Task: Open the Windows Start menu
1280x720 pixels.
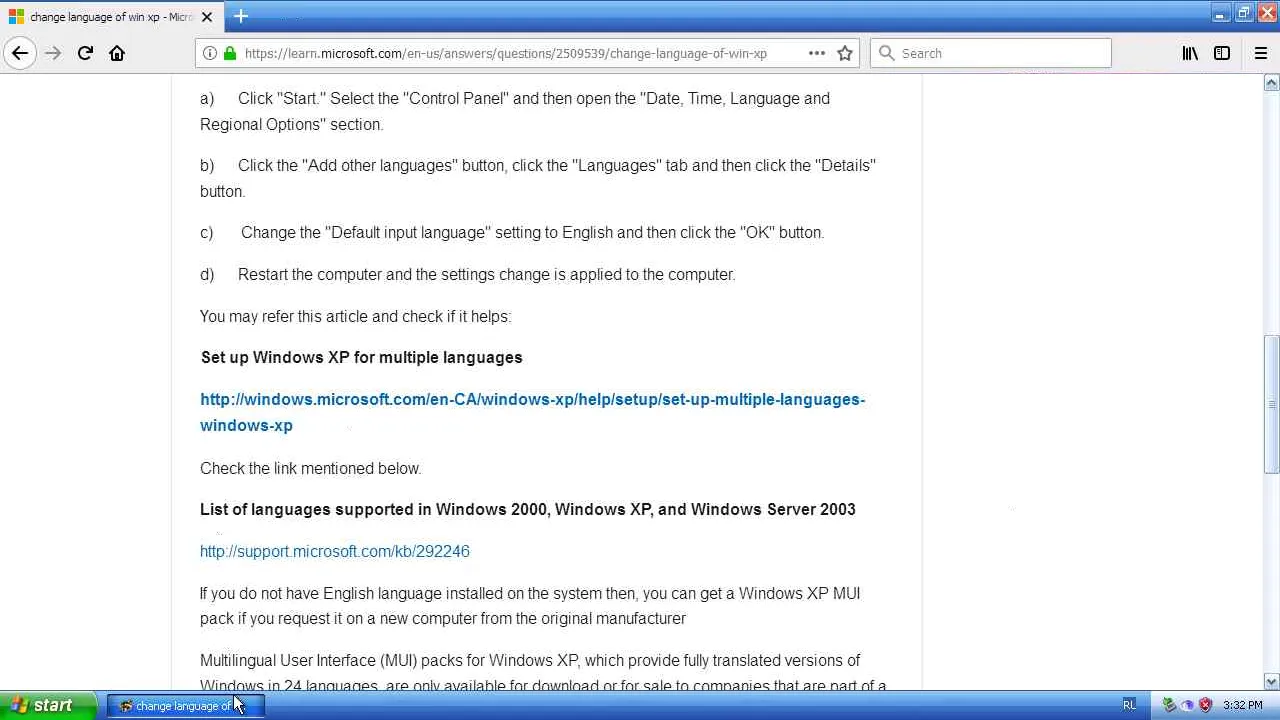Action: click(47, 705)
